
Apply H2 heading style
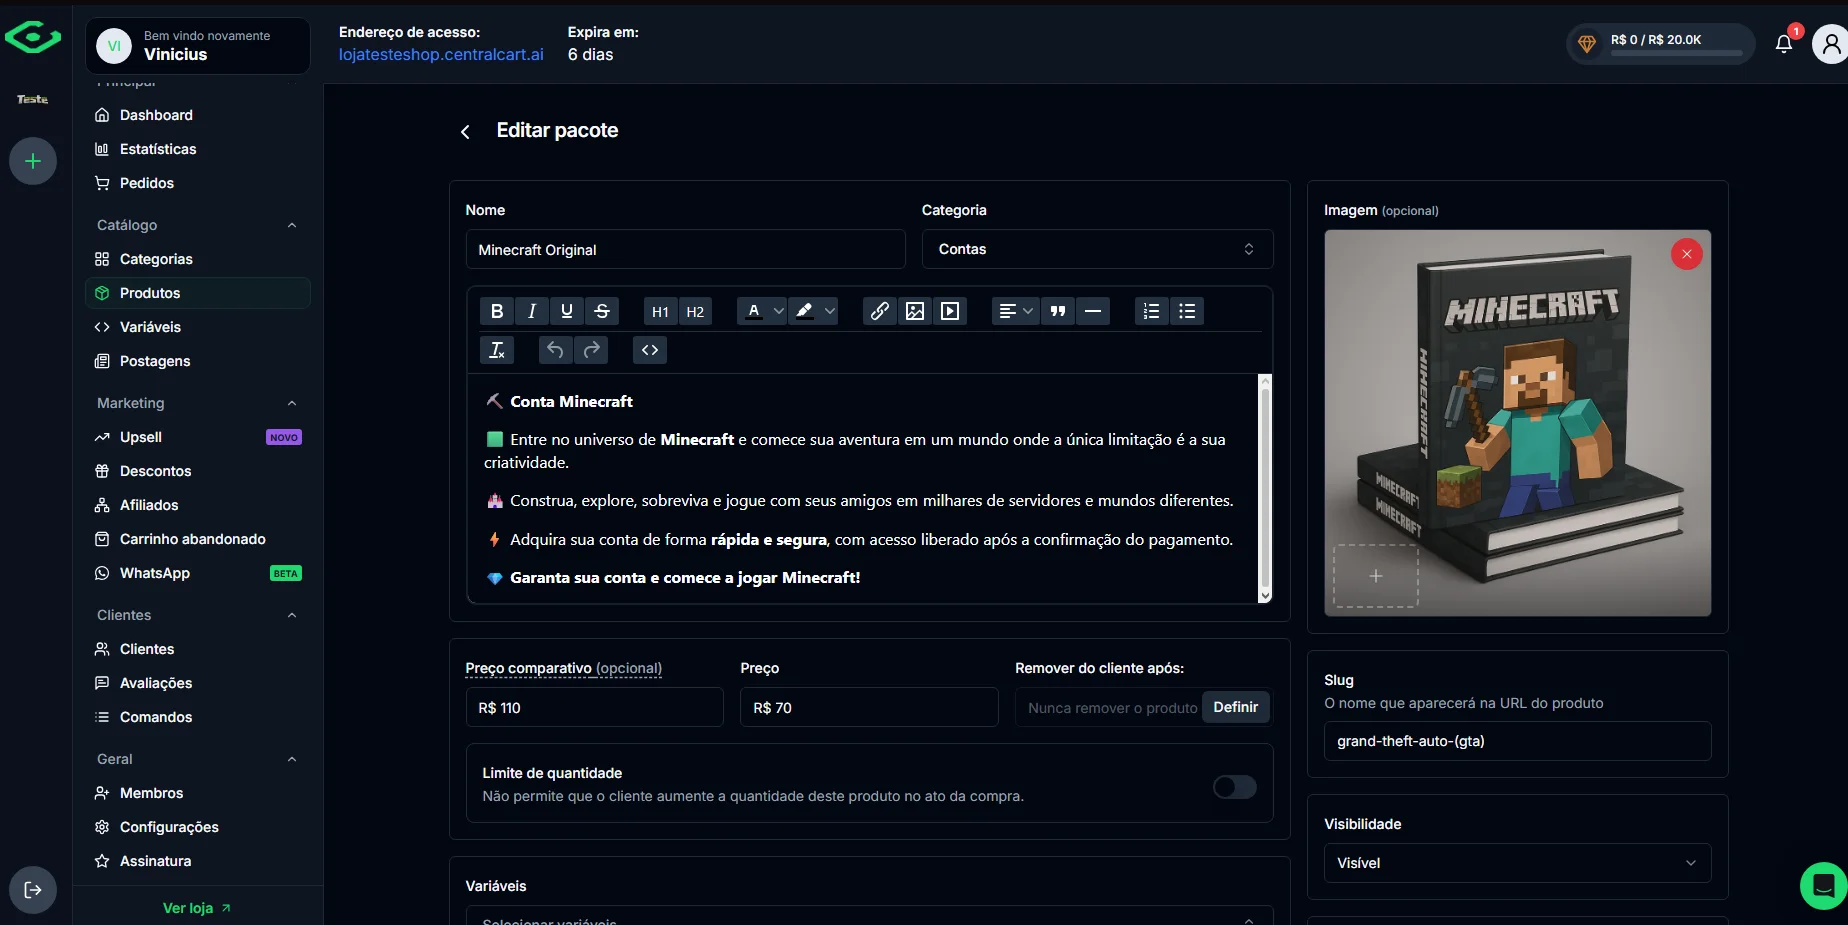(x=695, y=311)
